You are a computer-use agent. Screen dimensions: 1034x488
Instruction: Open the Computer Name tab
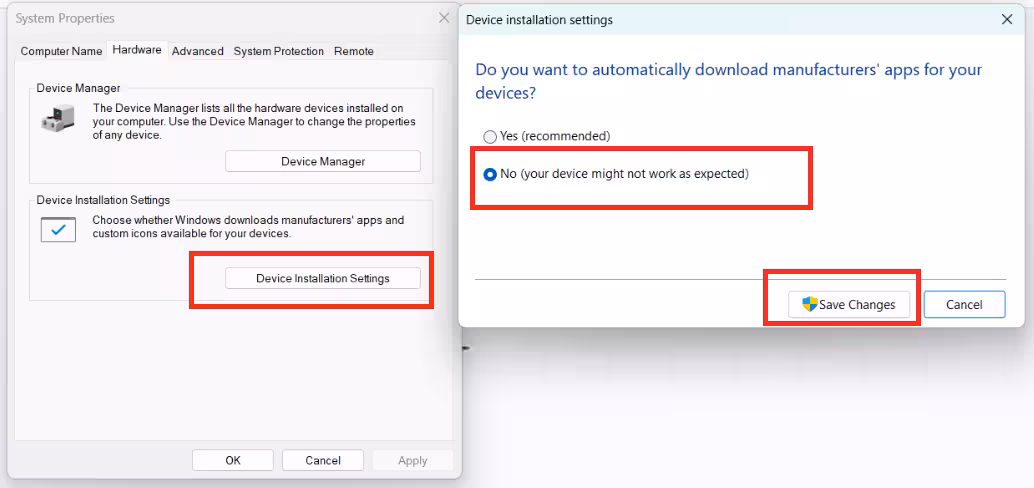[61, 51]
